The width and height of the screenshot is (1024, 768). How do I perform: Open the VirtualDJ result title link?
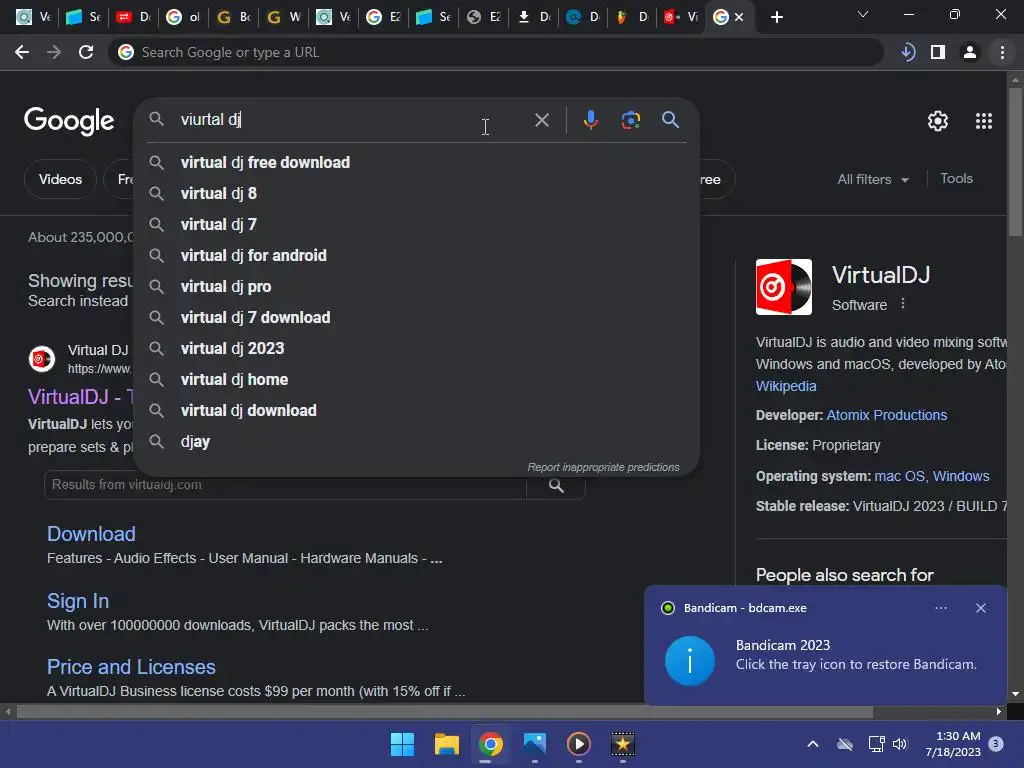tap(81, 397)
